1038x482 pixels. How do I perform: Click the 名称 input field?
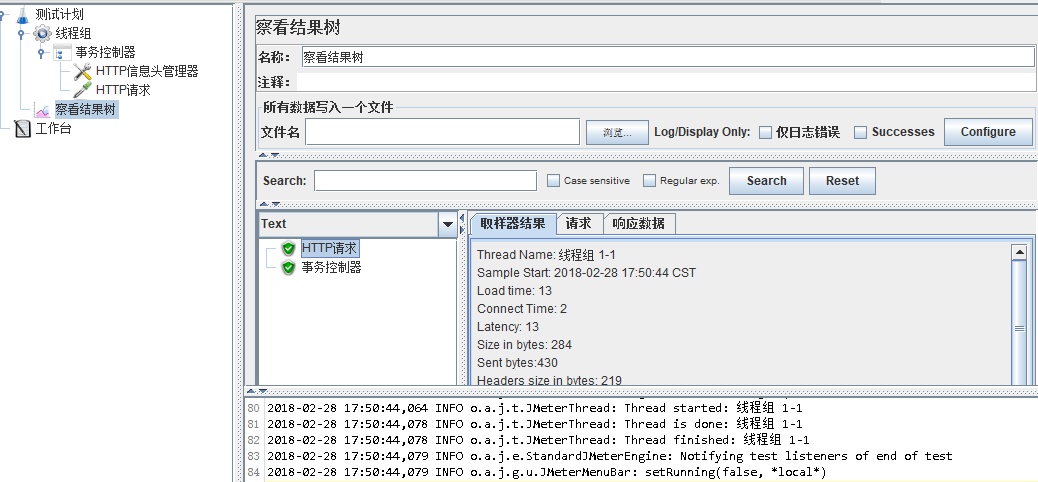point(667,57)
